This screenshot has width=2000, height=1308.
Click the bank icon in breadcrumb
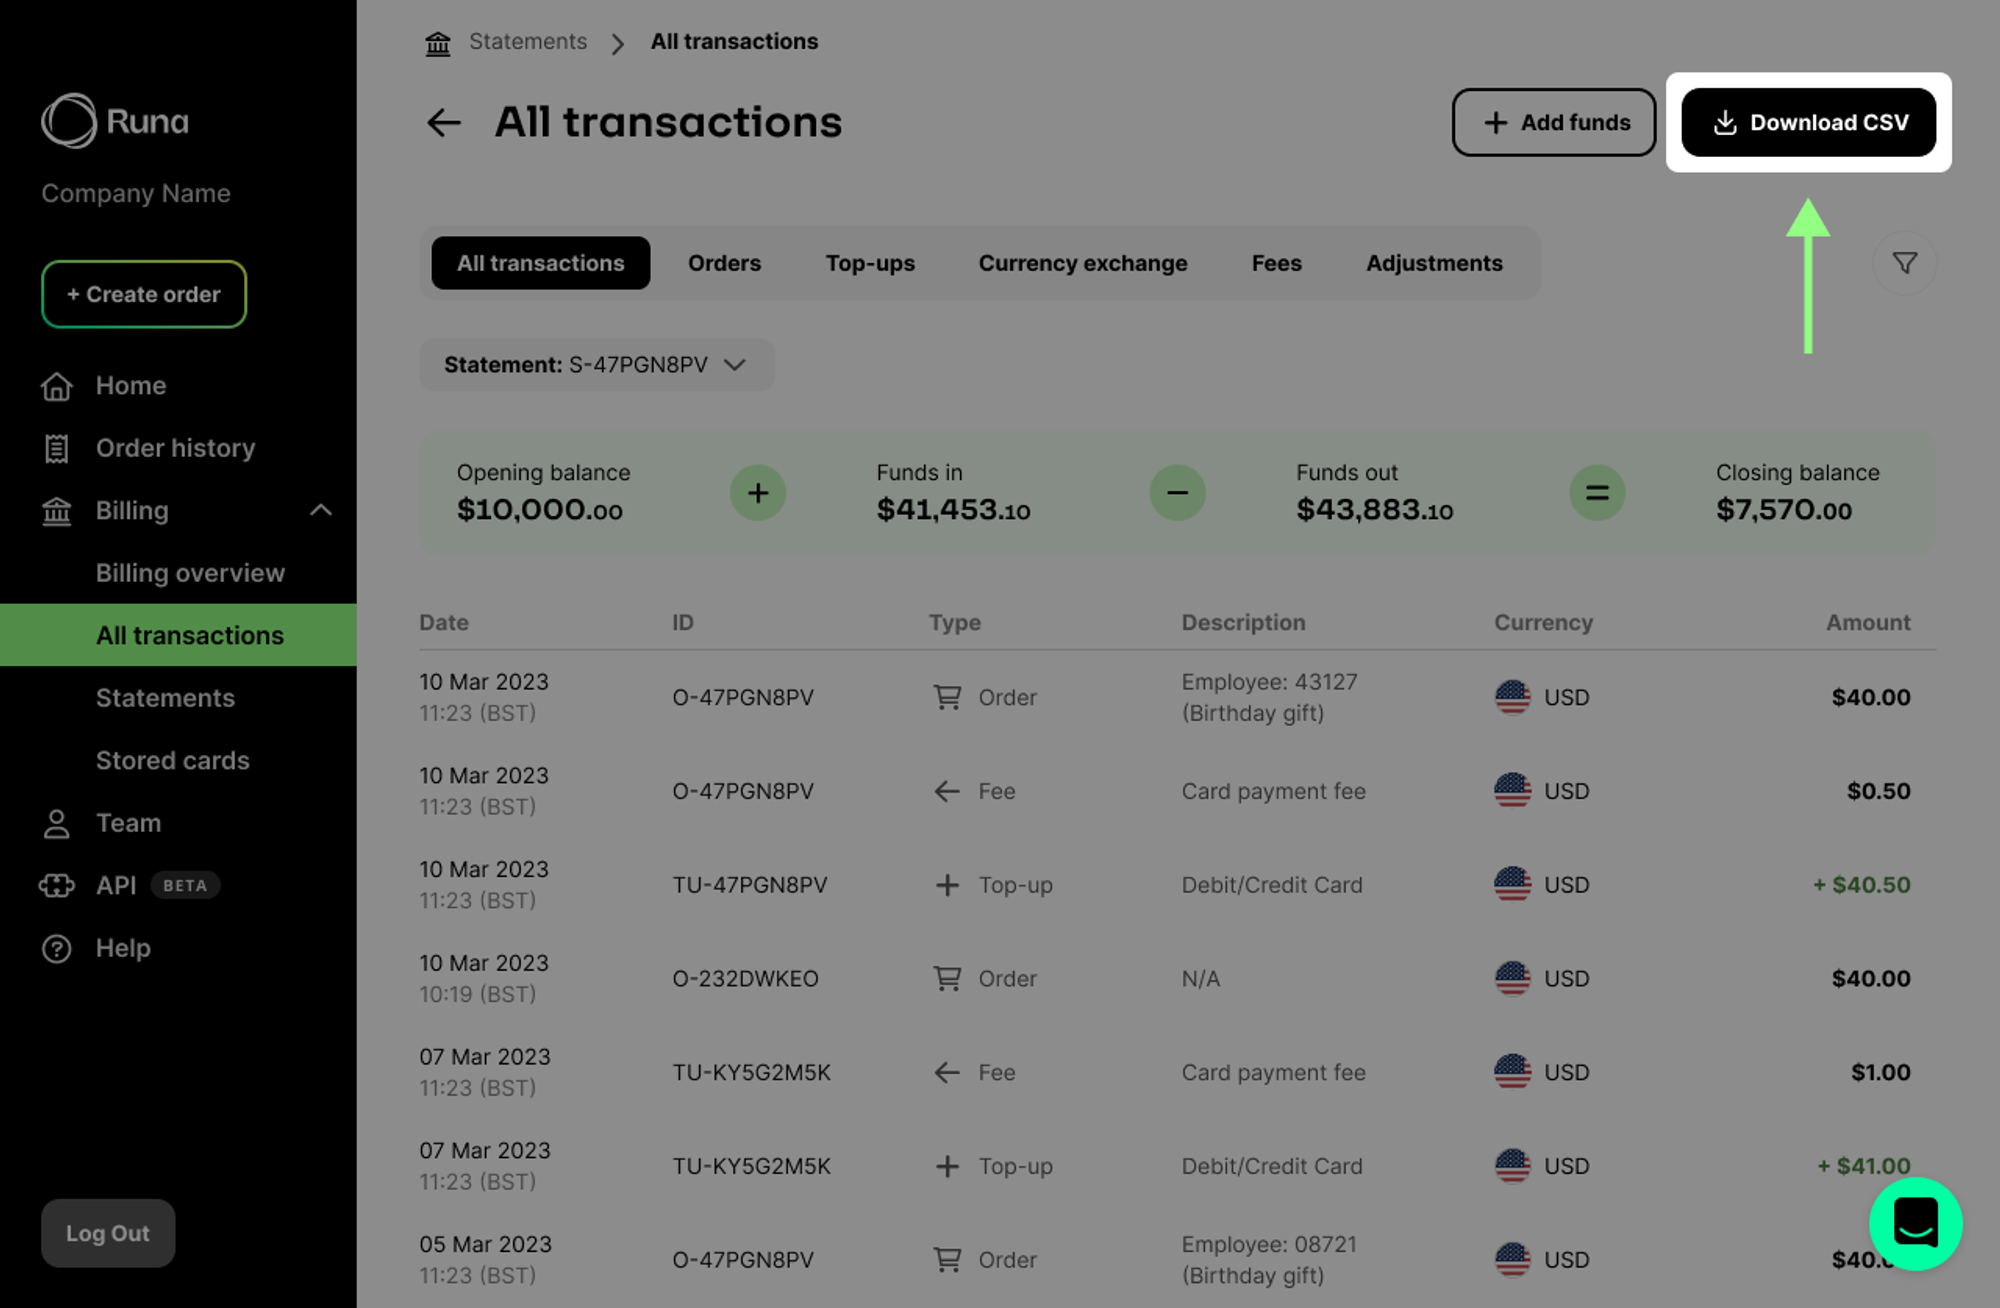[x=438, y=43]
